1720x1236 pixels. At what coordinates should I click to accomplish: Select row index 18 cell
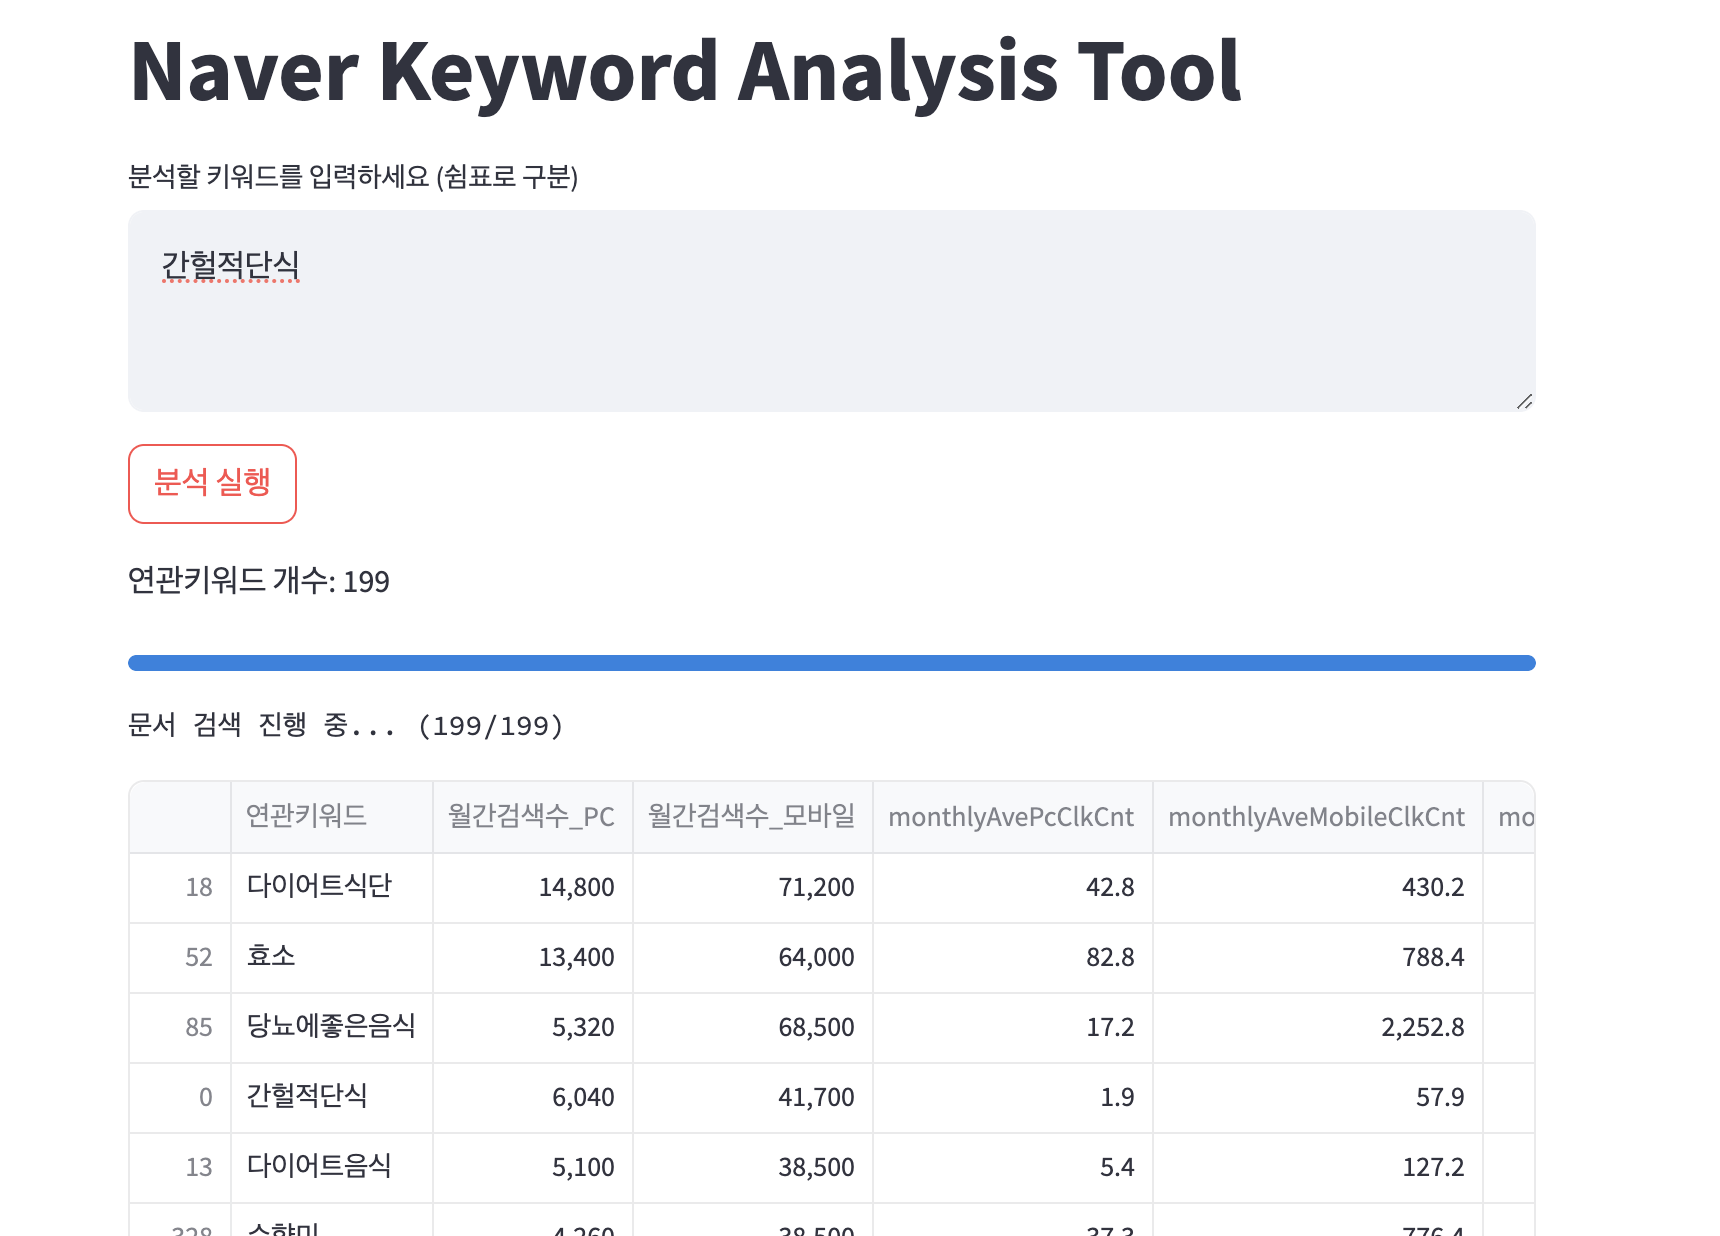[180, 887]
